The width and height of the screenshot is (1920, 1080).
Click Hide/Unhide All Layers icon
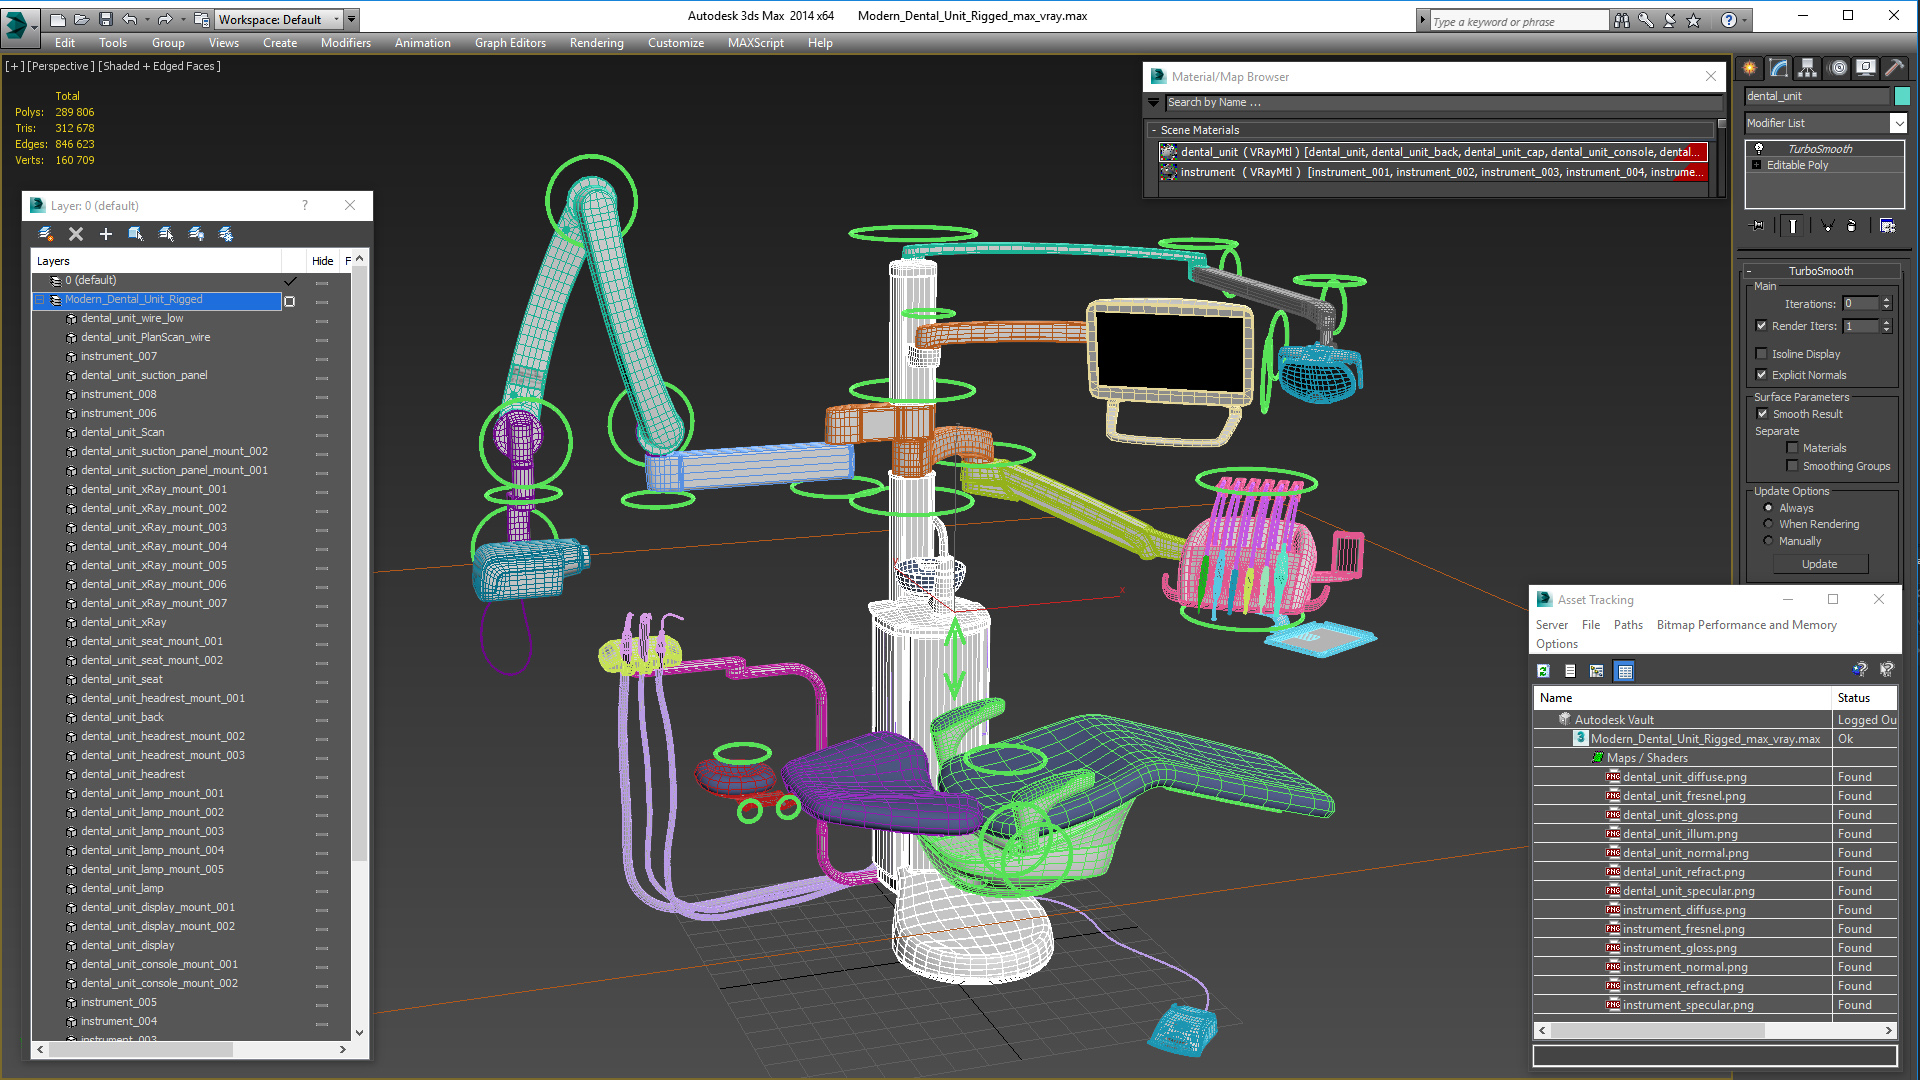[196, 234]
